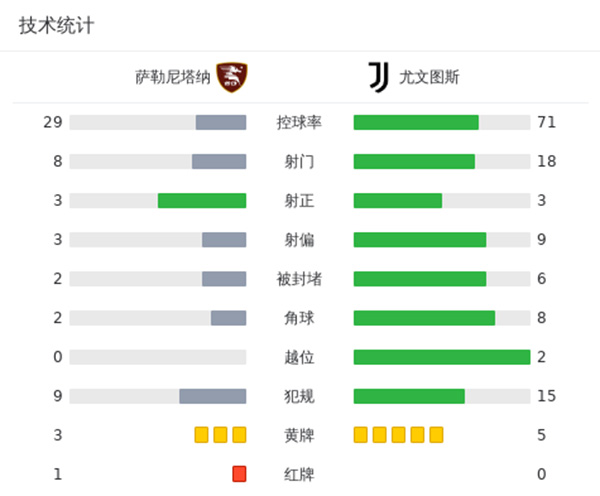Click the 尤文图斯 team name
Screen dimensions: 600x496
[430, 77]
